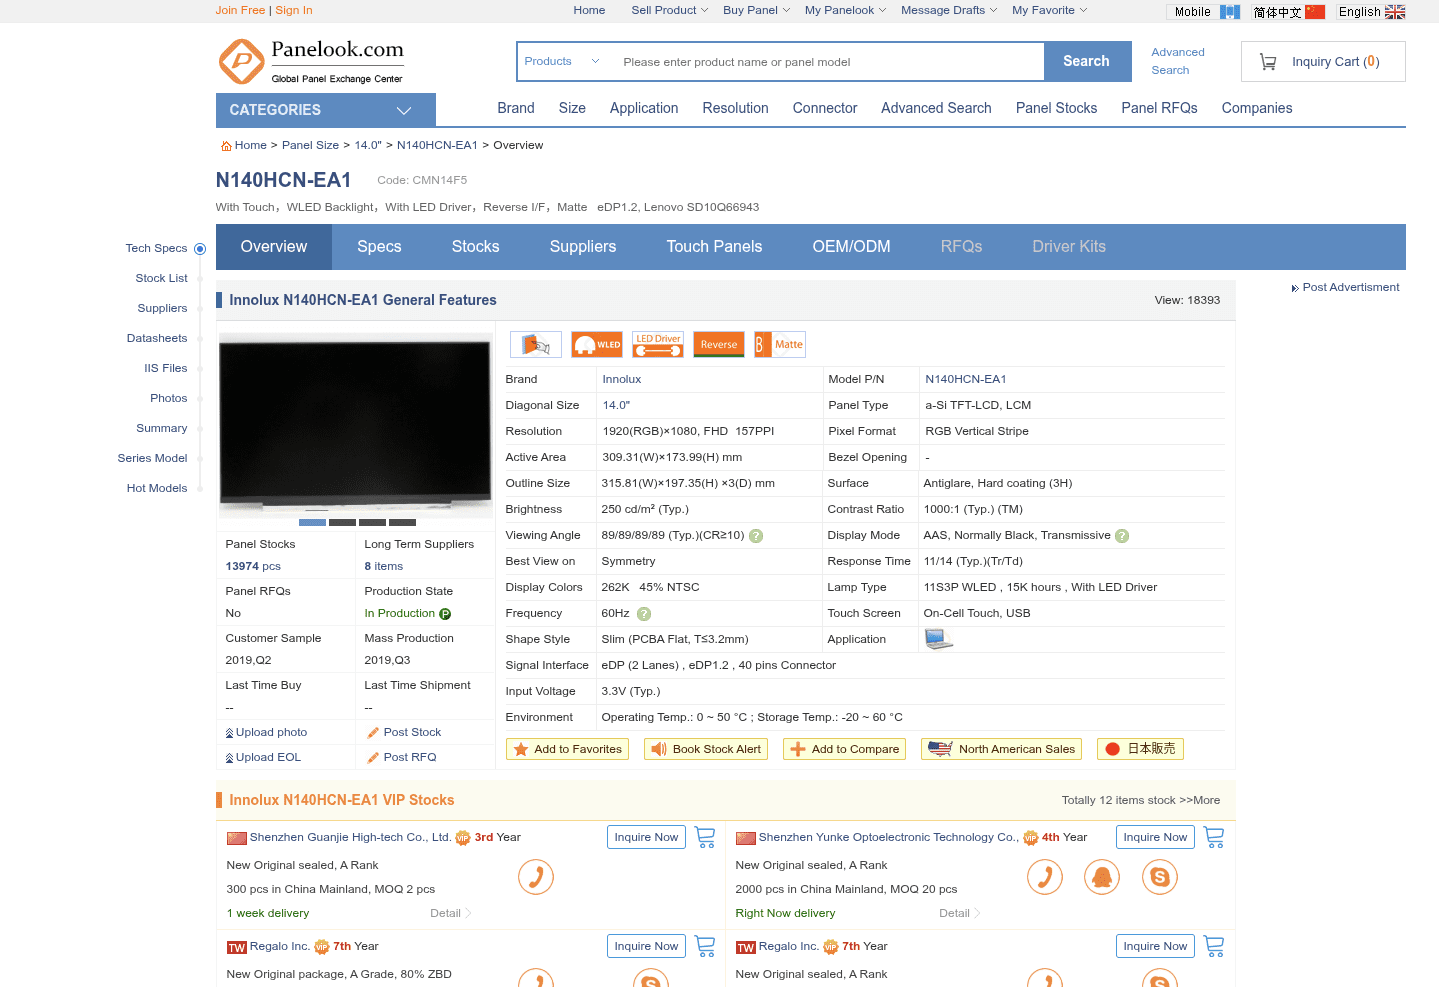Open the Innolux brand link
The image size is (1439, 987).
(x=621, y=379)
